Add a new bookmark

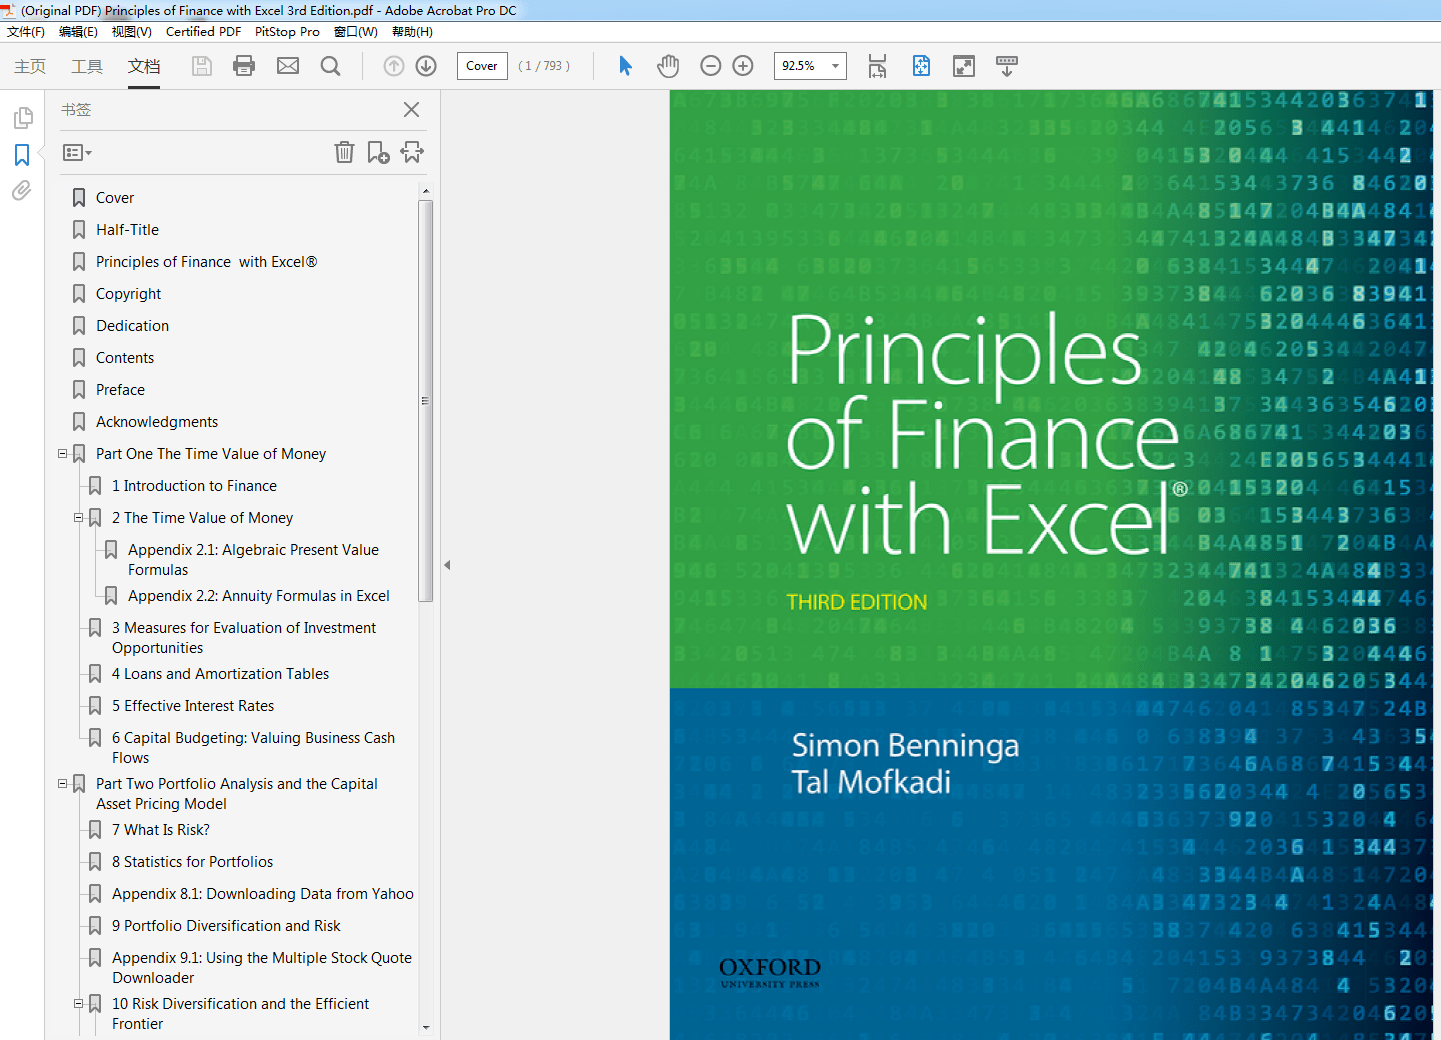(377, 152)
